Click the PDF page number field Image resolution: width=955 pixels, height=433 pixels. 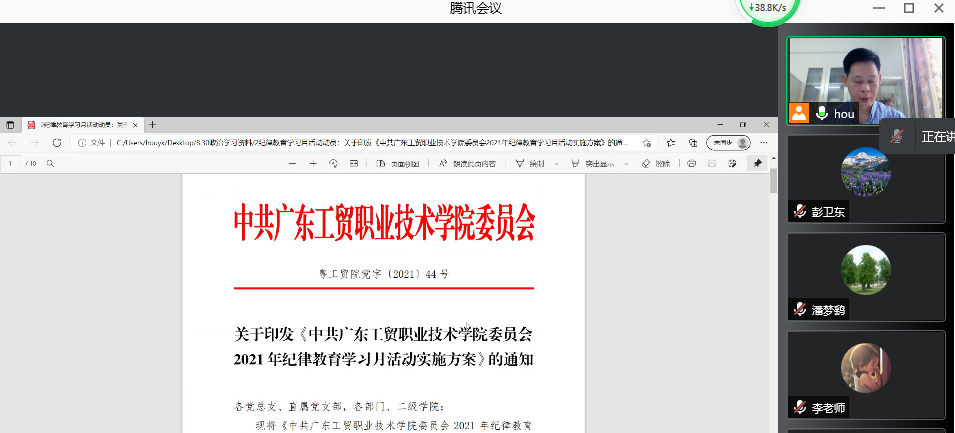(x=11, y=163)
